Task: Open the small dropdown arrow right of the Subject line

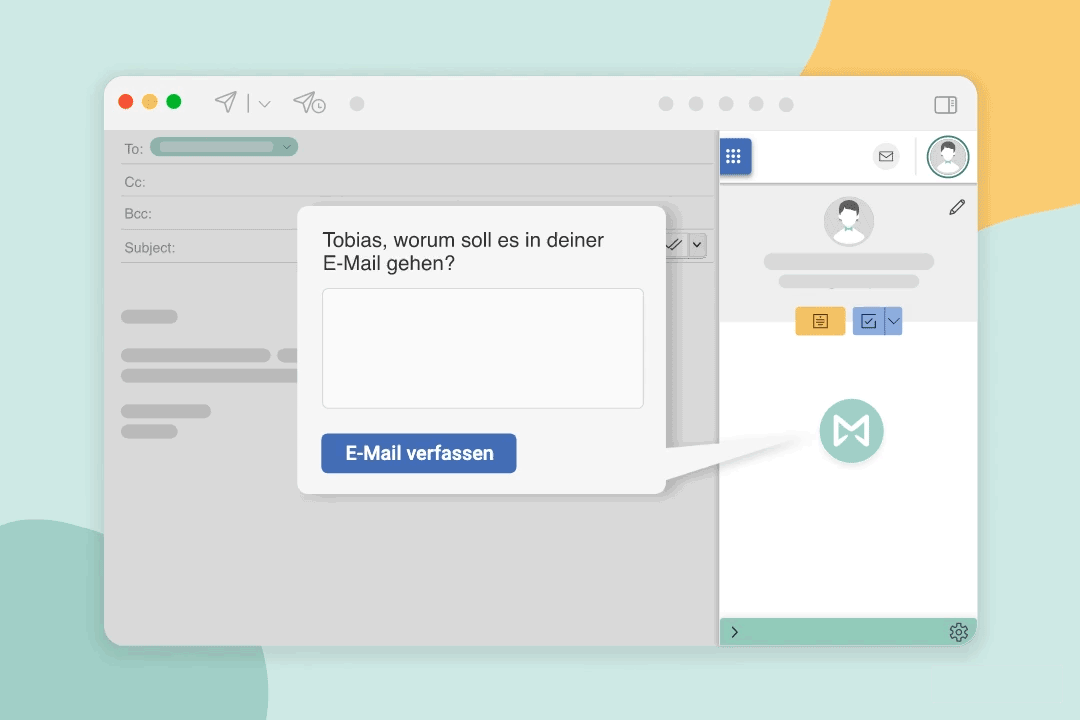Action: pyautogui.click(x=697, y=245)
